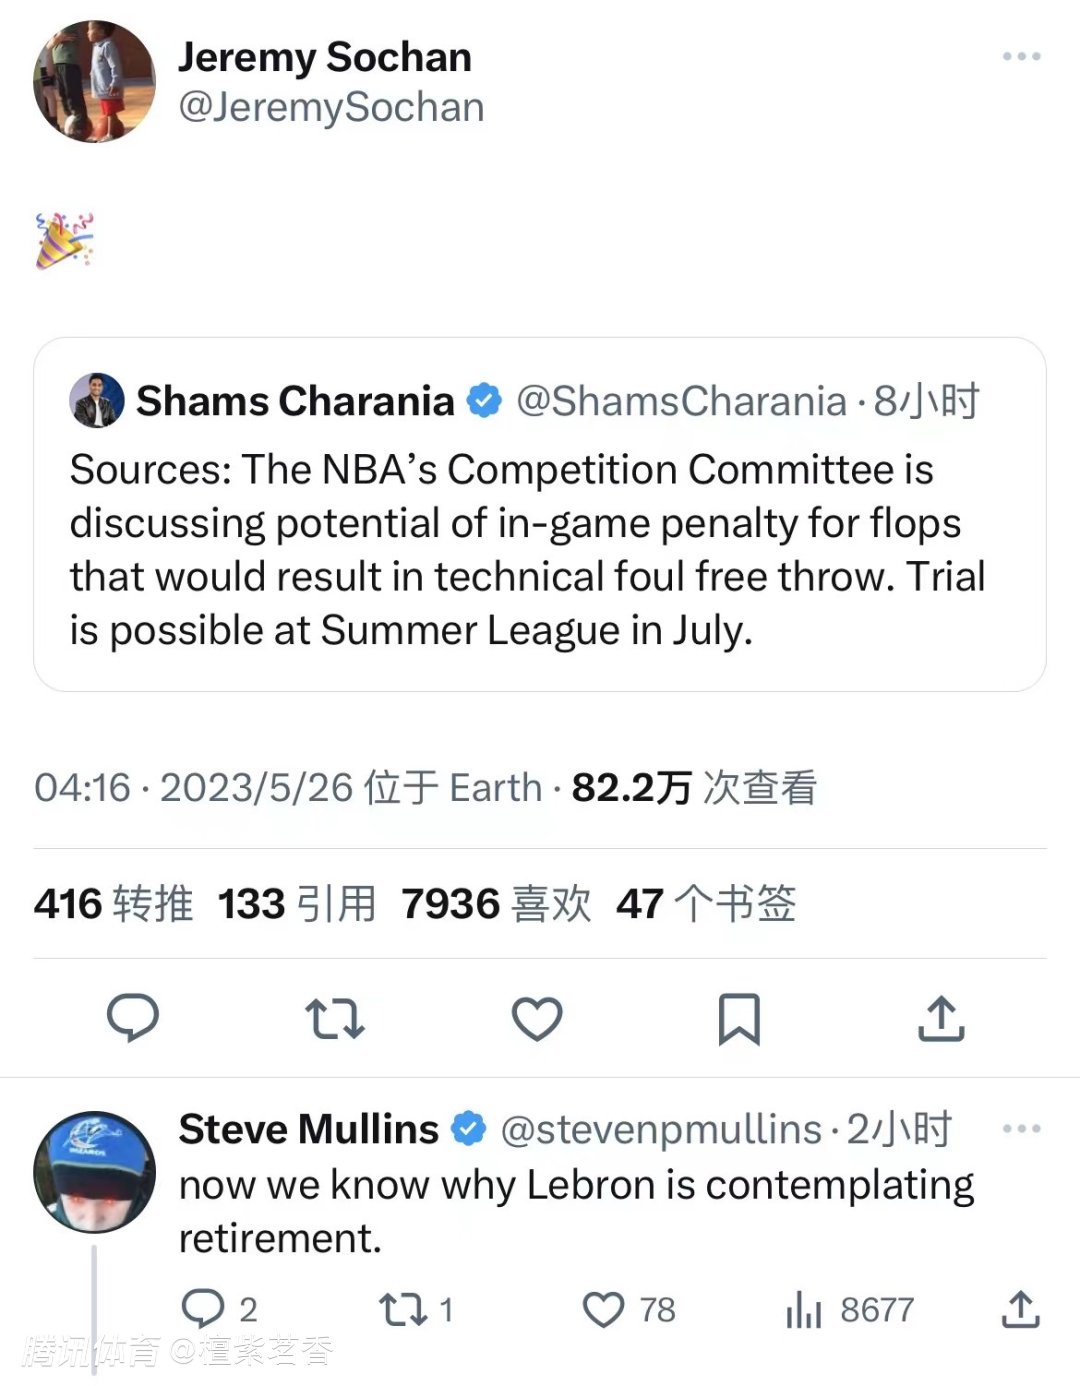Open Steve Mullins' profile avatar
This screenshot has width=1080, height=1386.
(x=94, y=1171)
